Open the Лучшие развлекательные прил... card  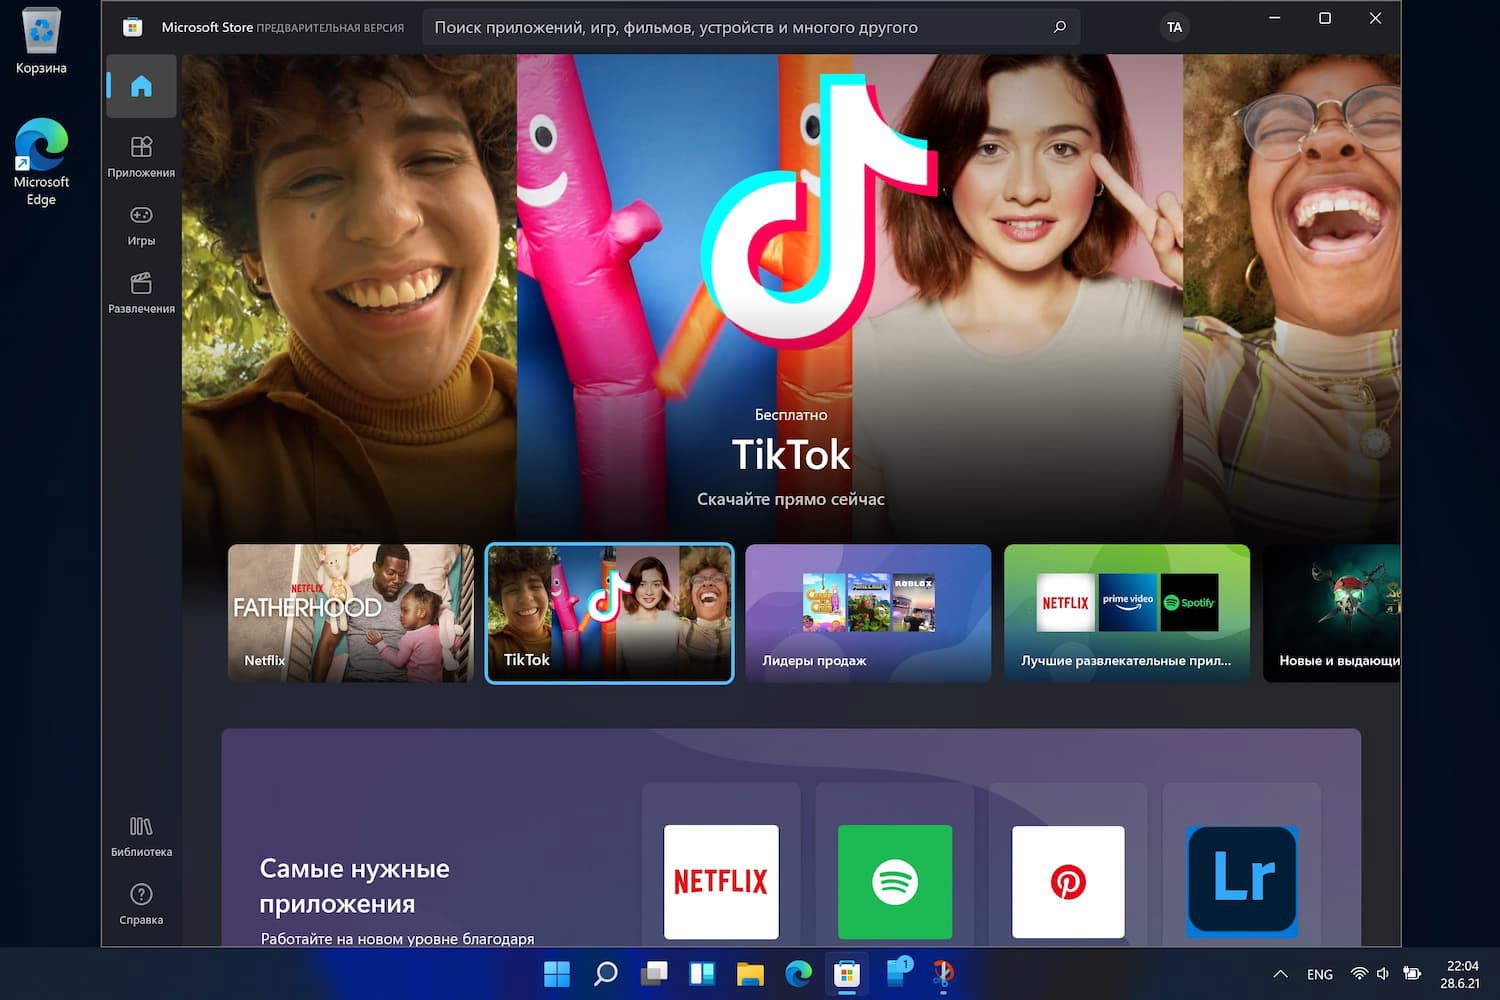click(x=1127, y=613)
